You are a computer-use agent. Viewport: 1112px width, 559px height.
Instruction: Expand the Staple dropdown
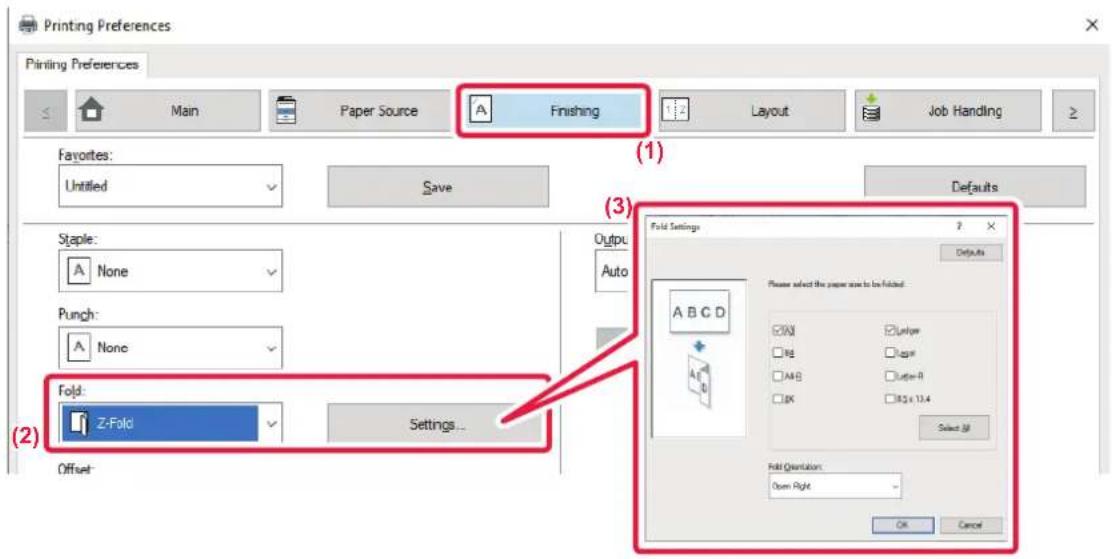pos(170,270)
